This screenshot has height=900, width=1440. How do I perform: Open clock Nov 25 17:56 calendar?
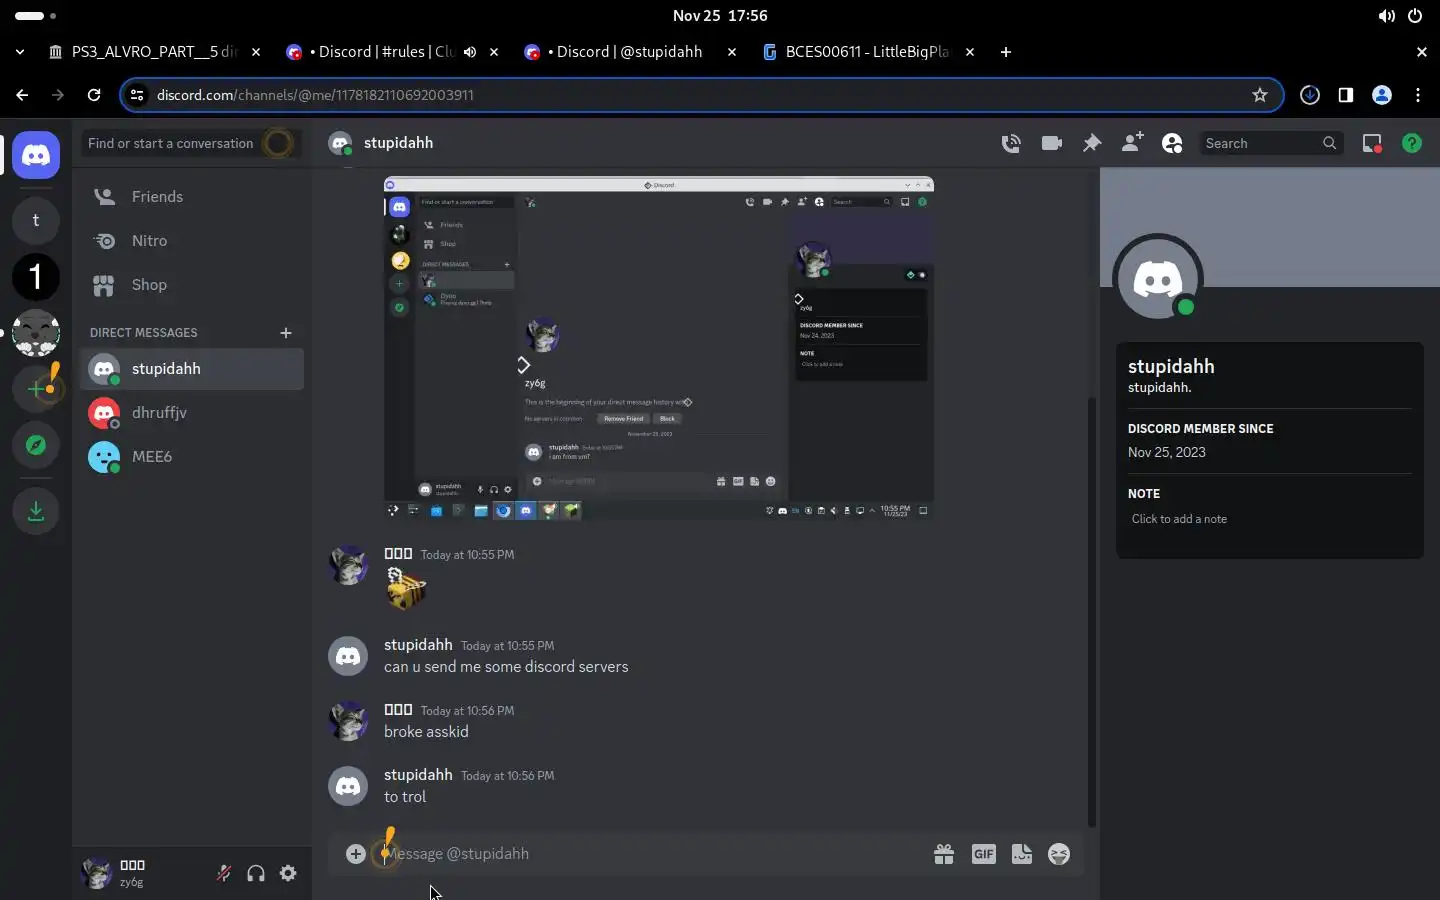point(720,16)
